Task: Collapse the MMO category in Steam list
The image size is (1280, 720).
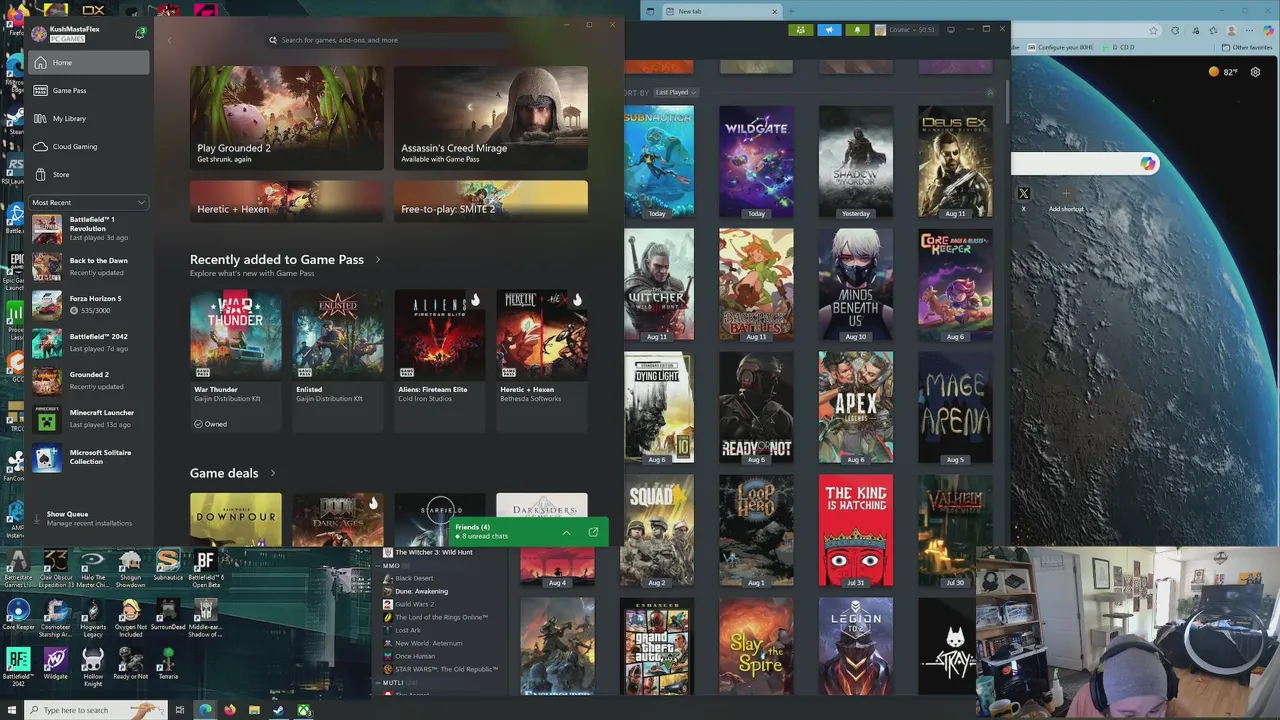Action: click(379, 566)
